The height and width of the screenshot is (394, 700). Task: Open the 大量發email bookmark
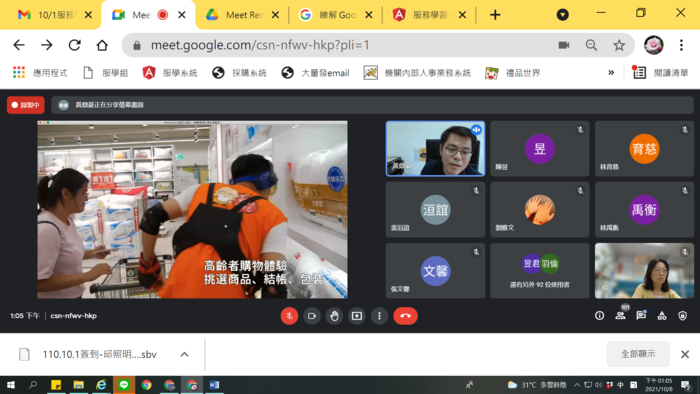pos(316,73)
